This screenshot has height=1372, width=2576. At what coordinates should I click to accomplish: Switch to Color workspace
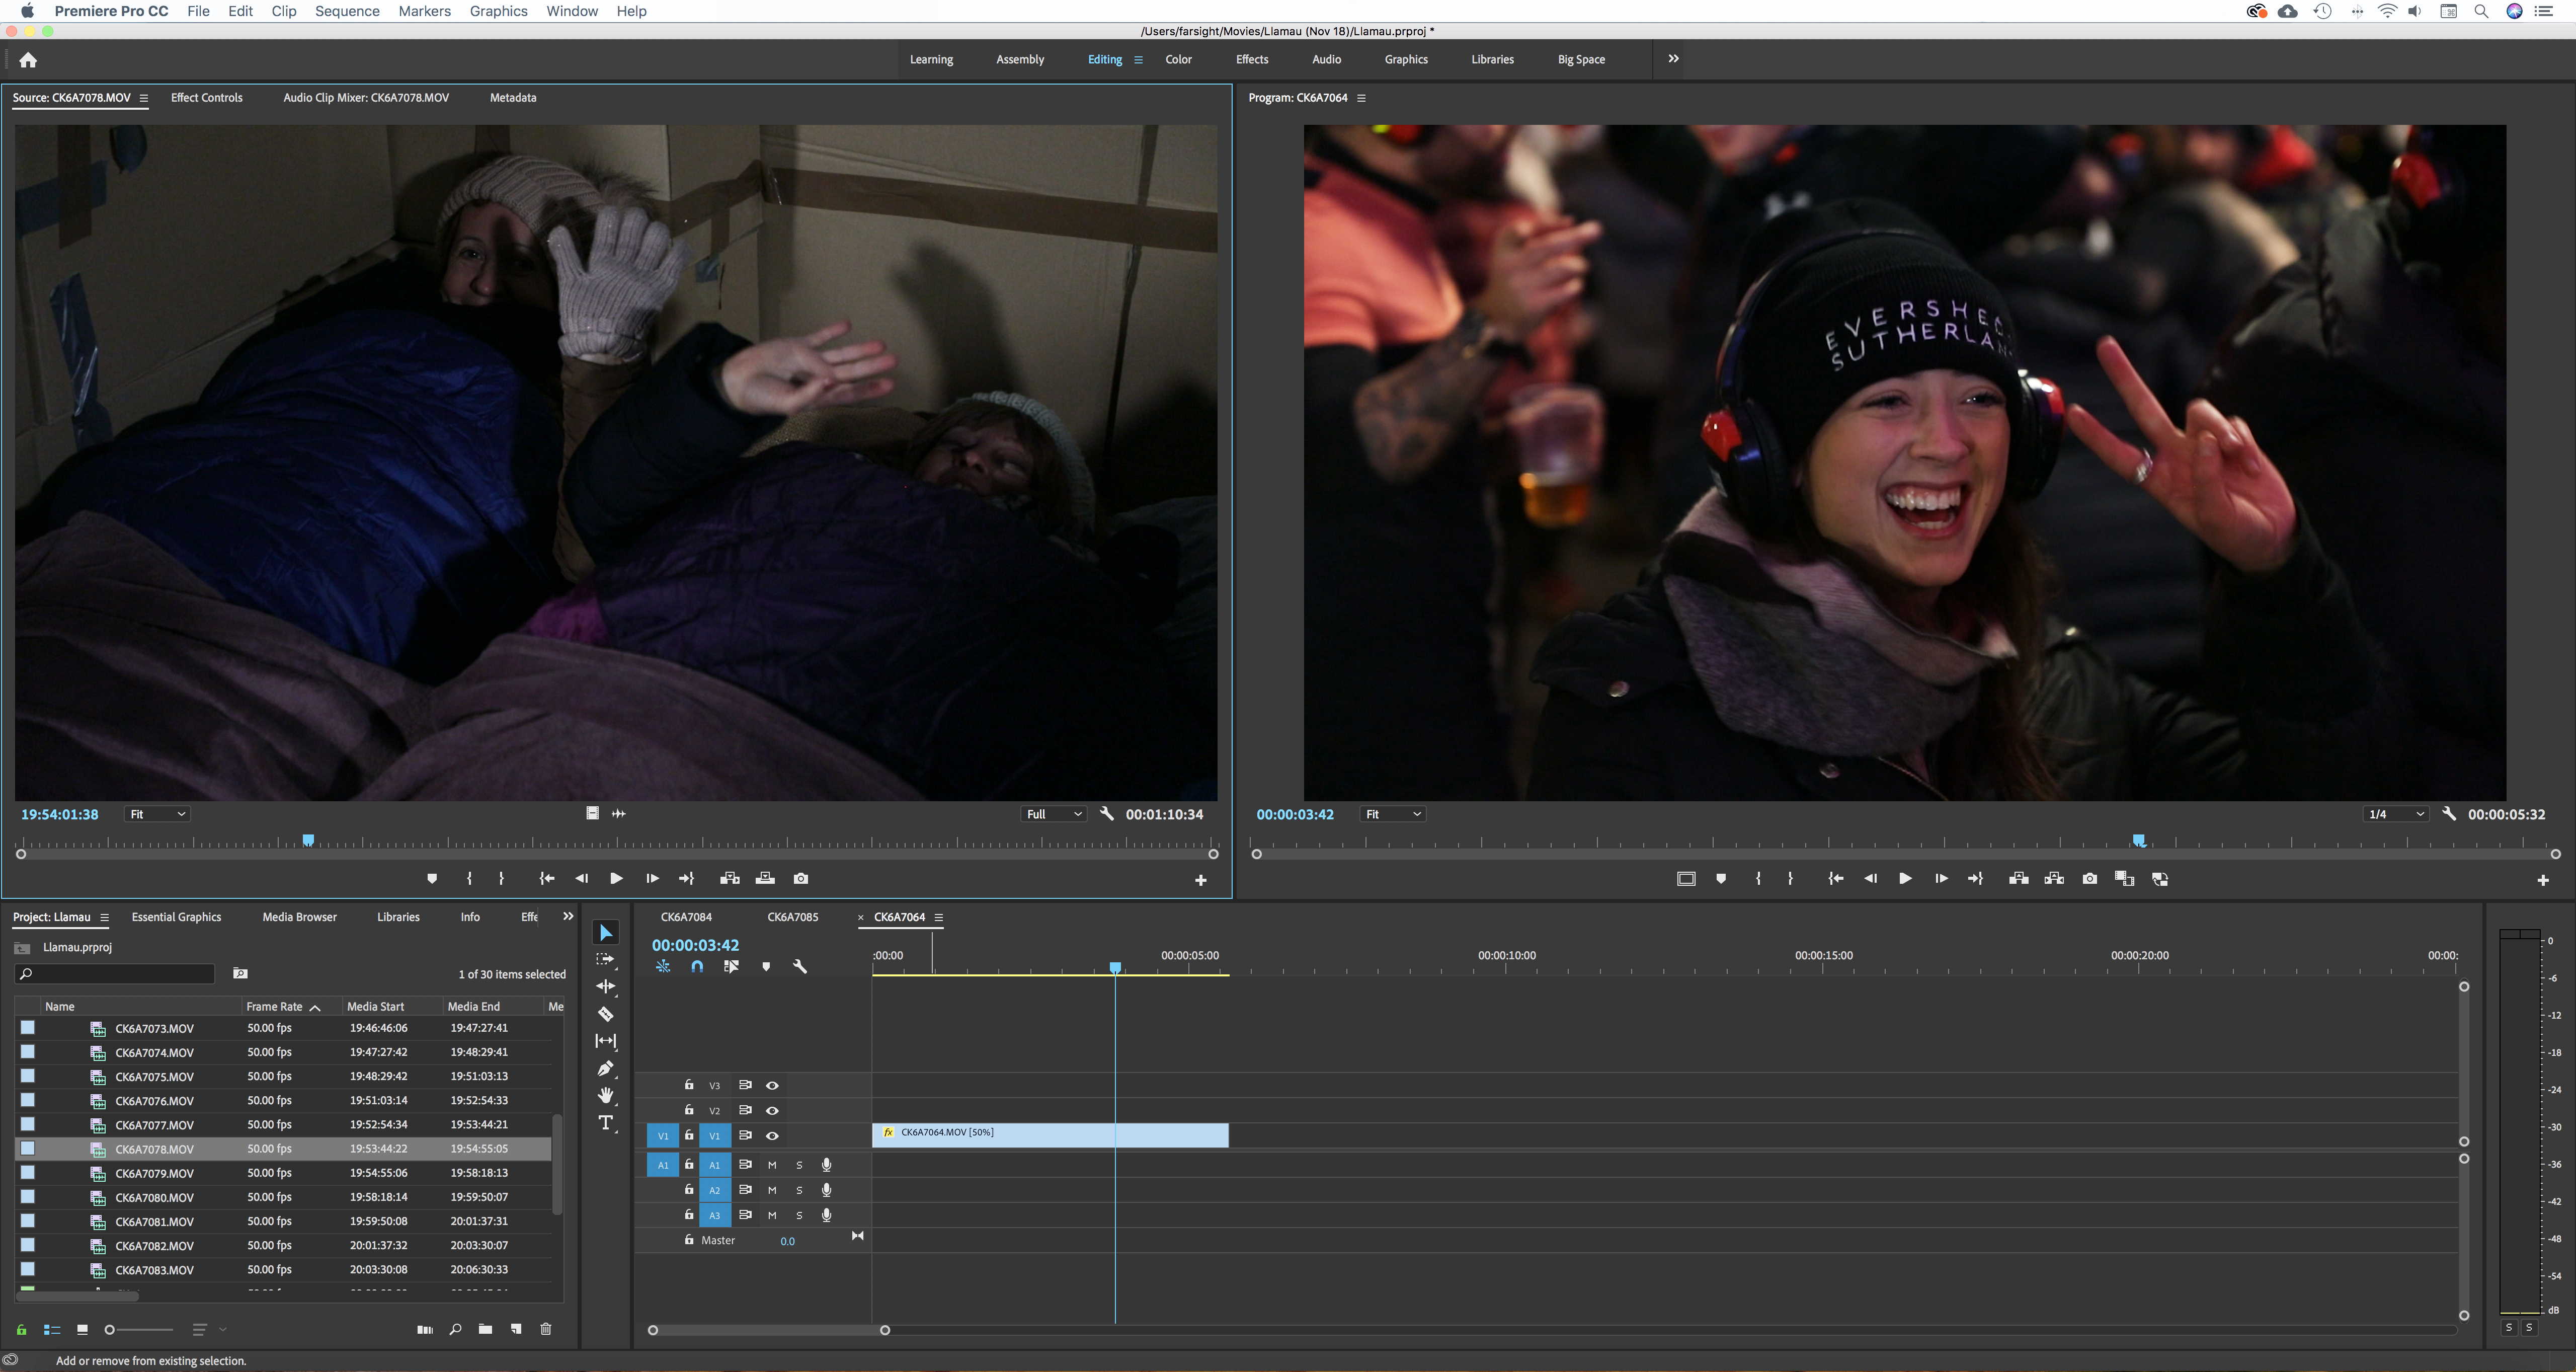click(x=1178, y=60)
